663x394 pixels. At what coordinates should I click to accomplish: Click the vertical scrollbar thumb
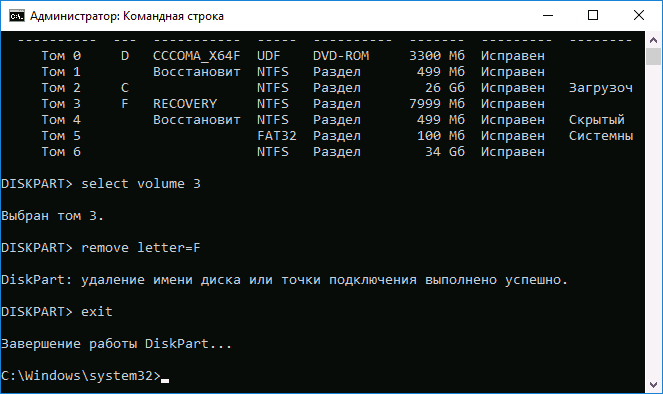653,57
